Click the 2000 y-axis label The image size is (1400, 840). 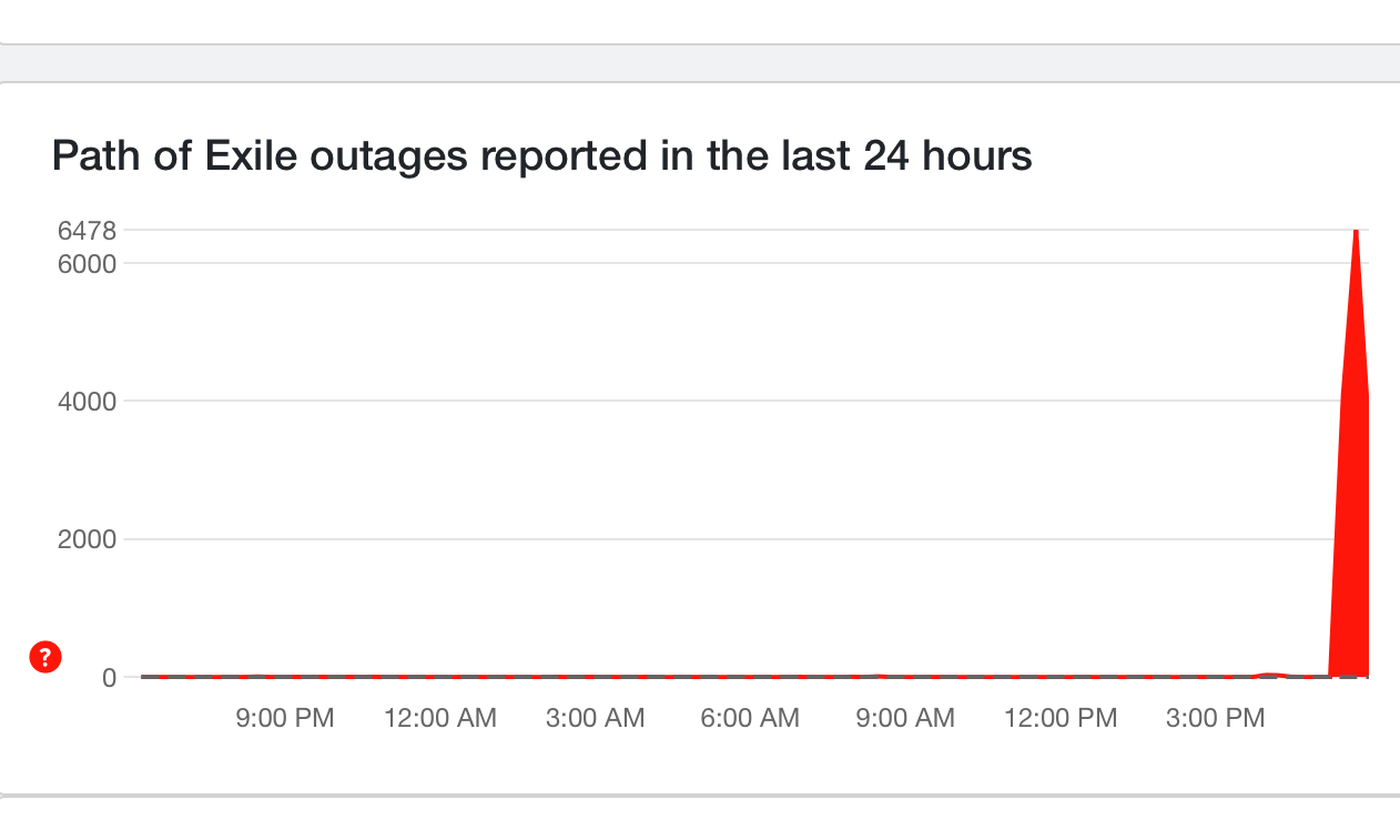[89, 539]
